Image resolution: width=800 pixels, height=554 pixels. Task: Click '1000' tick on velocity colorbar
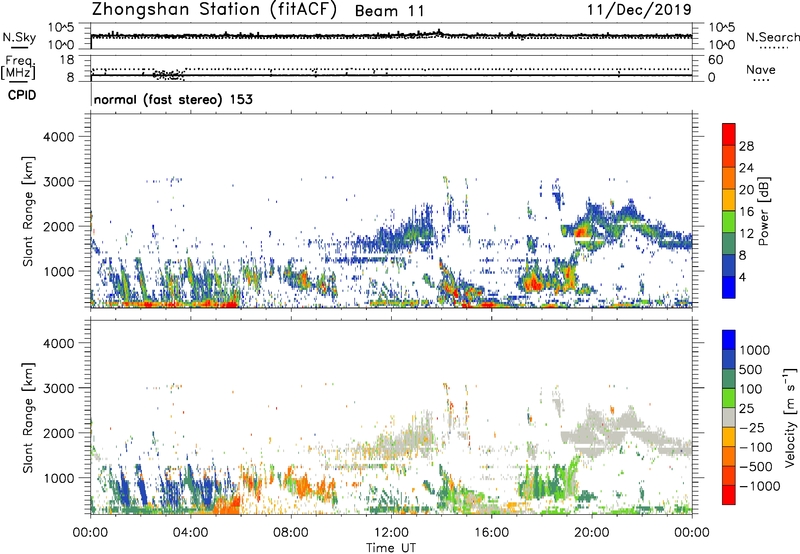[754, 350]
